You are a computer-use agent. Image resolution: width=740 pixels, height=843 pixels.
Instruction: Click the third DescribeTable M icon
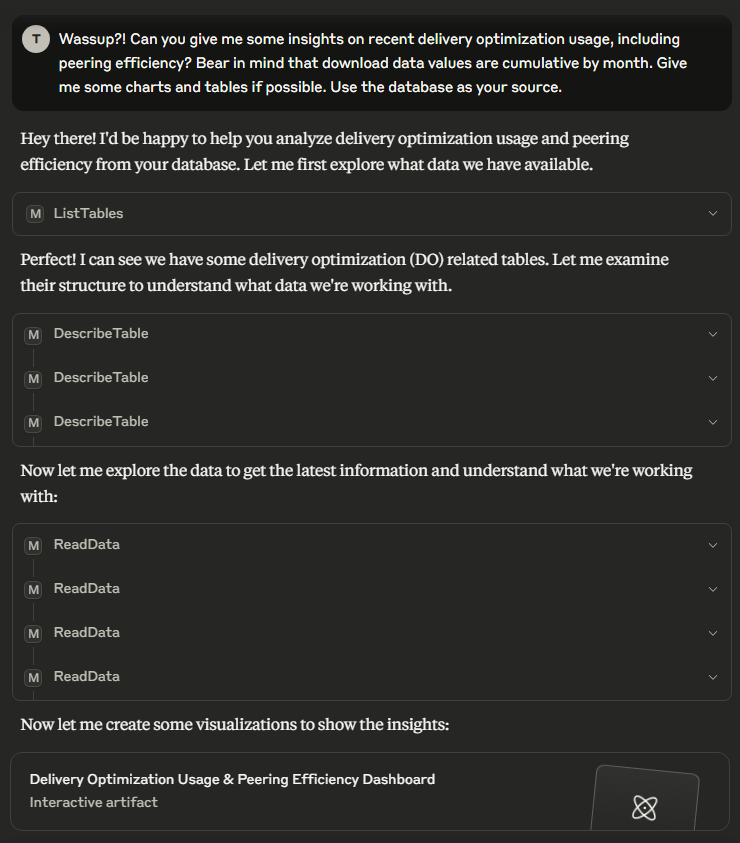34,422
